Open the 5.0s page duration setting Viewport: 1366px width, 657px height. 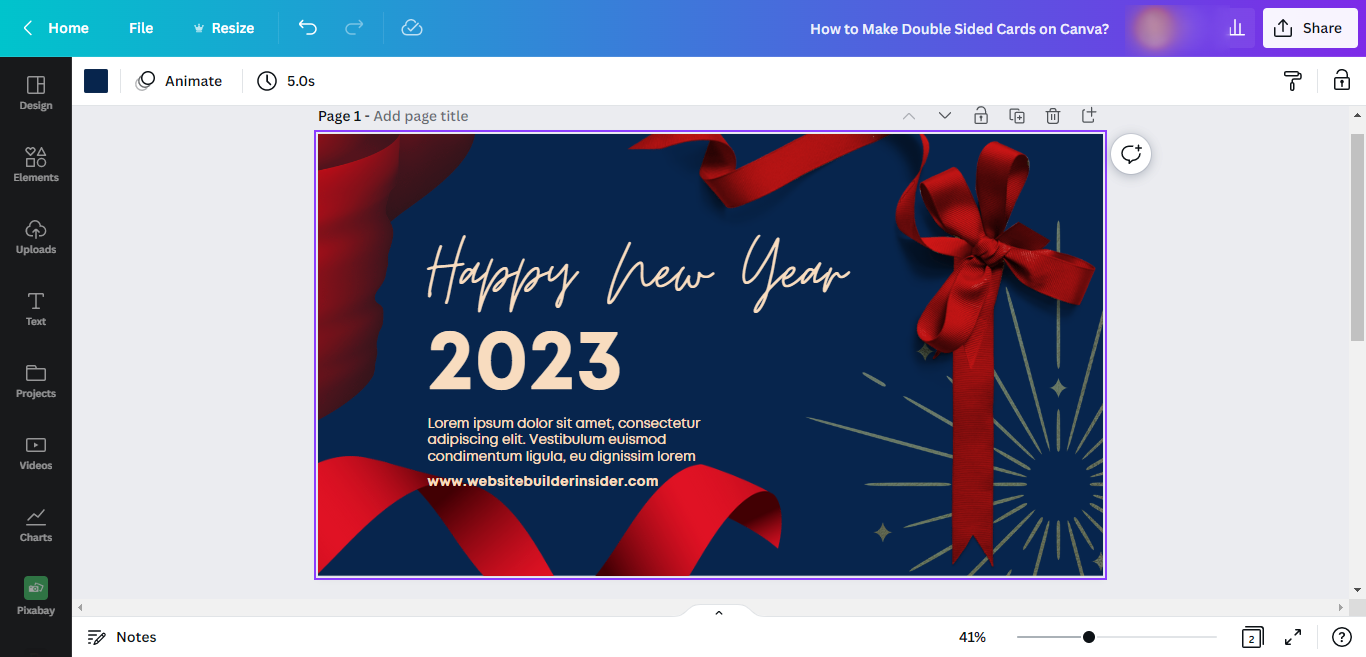click(x=286, y=81)
